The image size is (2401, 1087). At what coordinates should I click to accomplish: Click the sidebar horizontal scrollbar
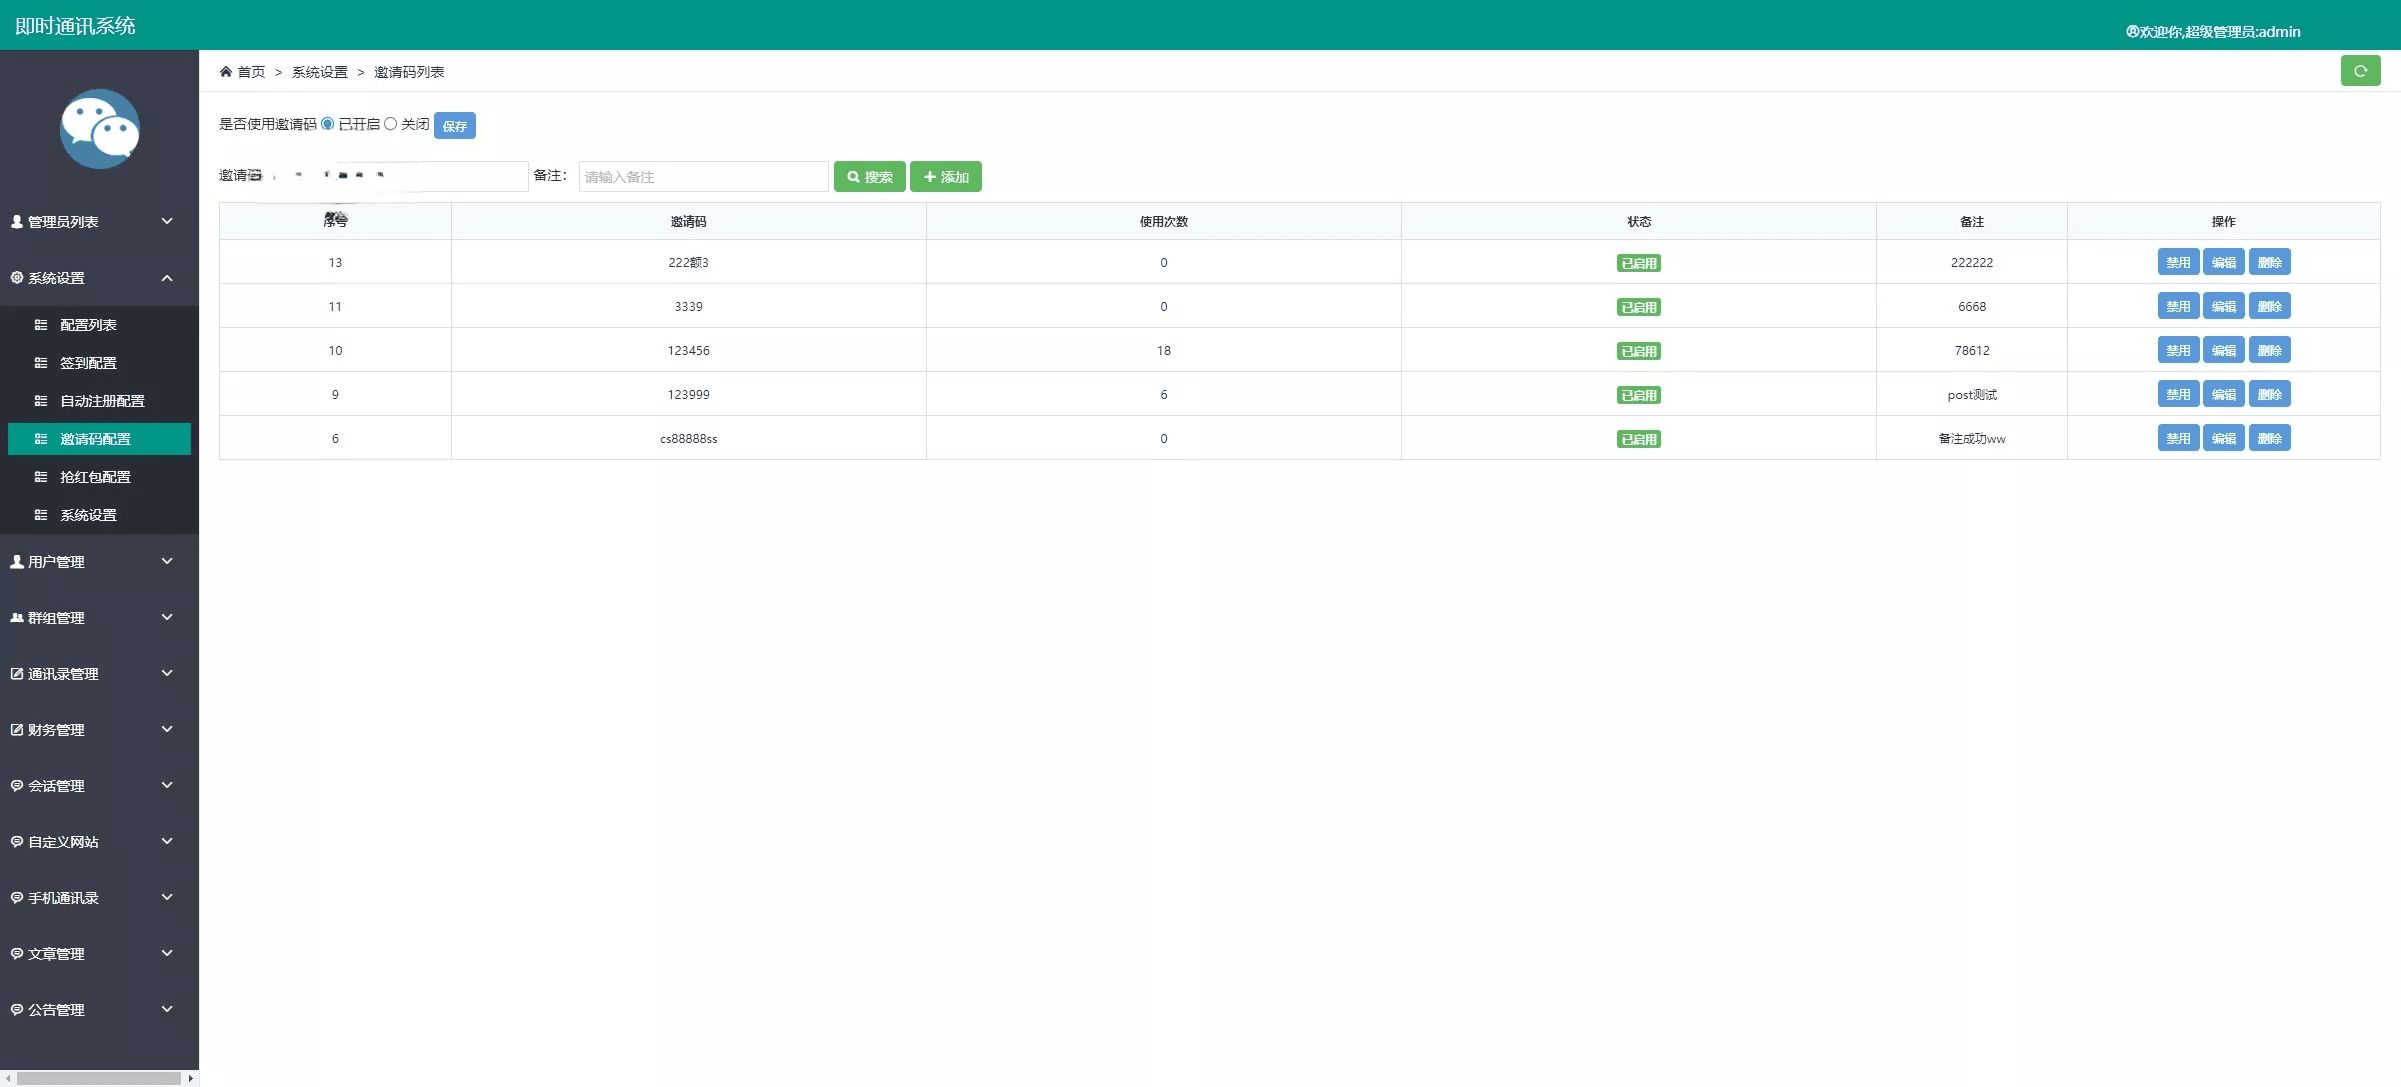tap(99, 1078)
